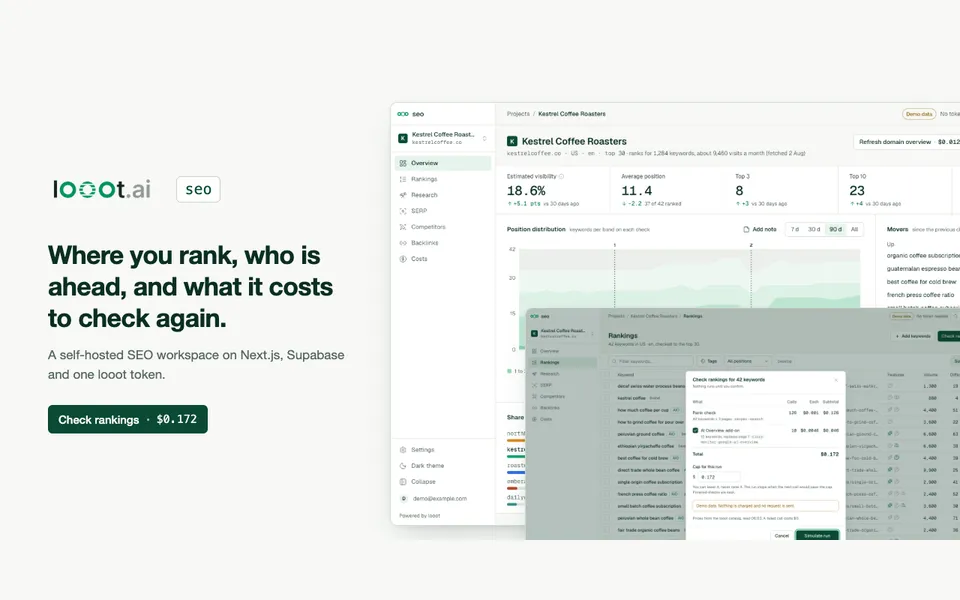Click Add keywords in Rankings window
The height and width of the screenshot is (600, 960).
pyautogui.click(x=913, y=336)
